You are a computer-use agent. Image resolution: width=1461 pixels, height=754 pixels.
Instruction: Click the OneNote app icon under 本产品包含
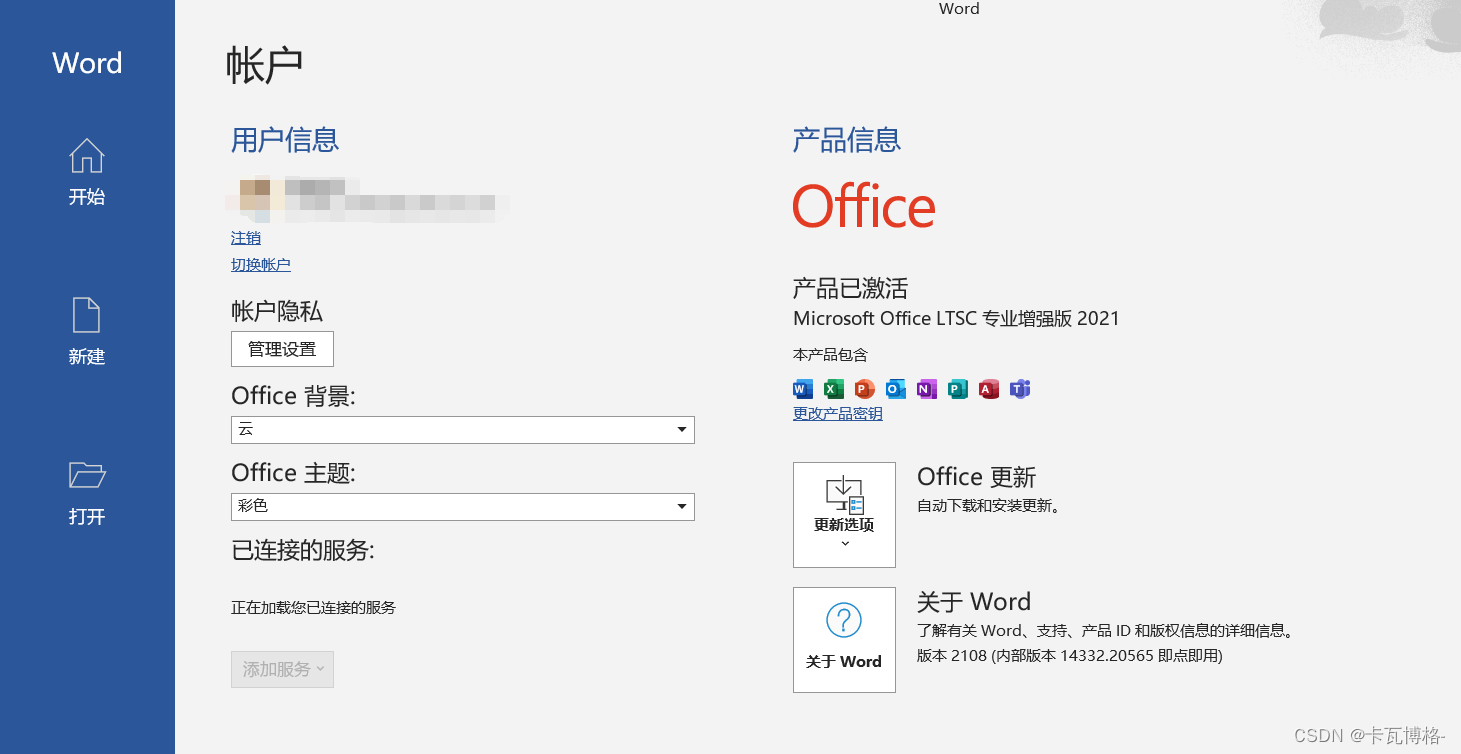[927, 389]
